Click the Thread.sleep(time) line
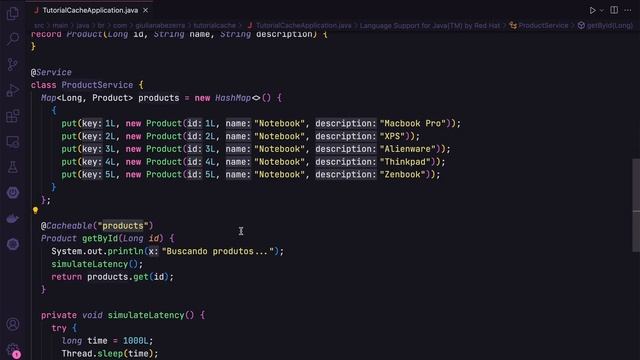 pyautogui.click(x=110, y=353)
